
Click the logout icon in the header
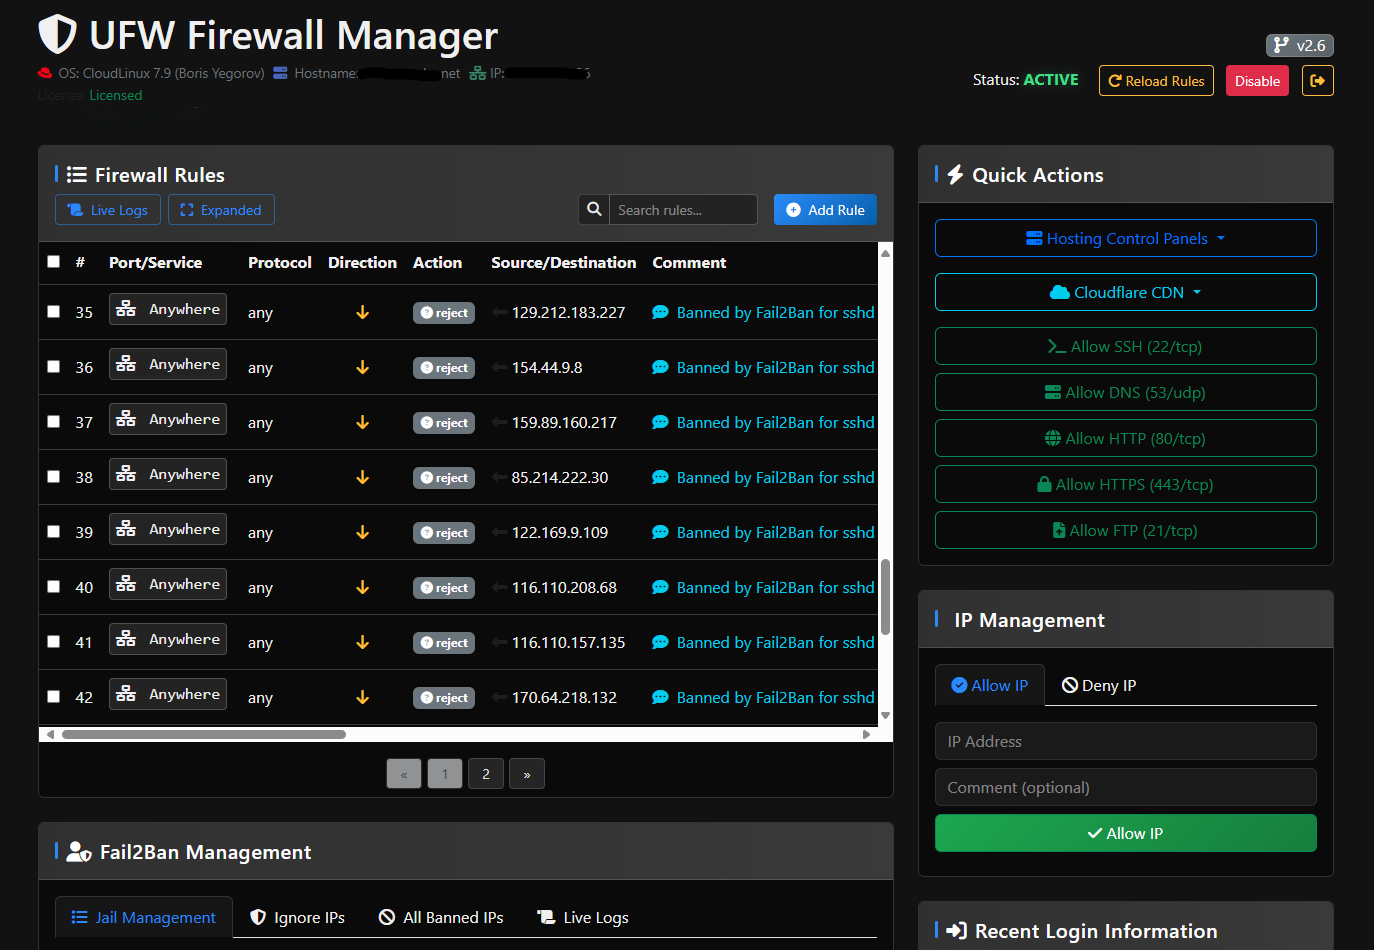point(1317,81)
